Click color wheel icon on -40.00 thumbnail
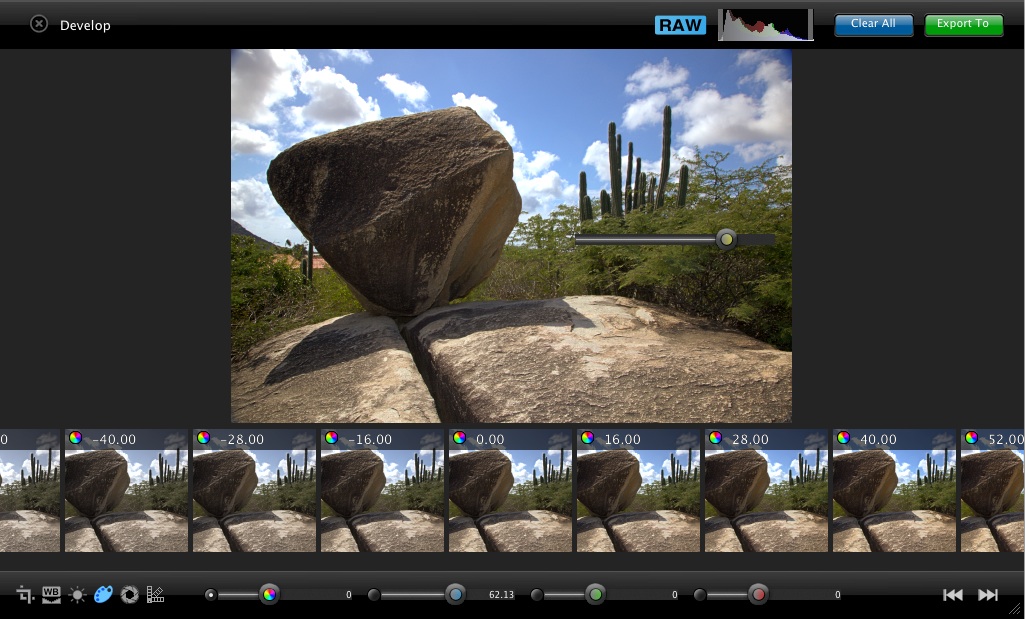 pos(76,438)
